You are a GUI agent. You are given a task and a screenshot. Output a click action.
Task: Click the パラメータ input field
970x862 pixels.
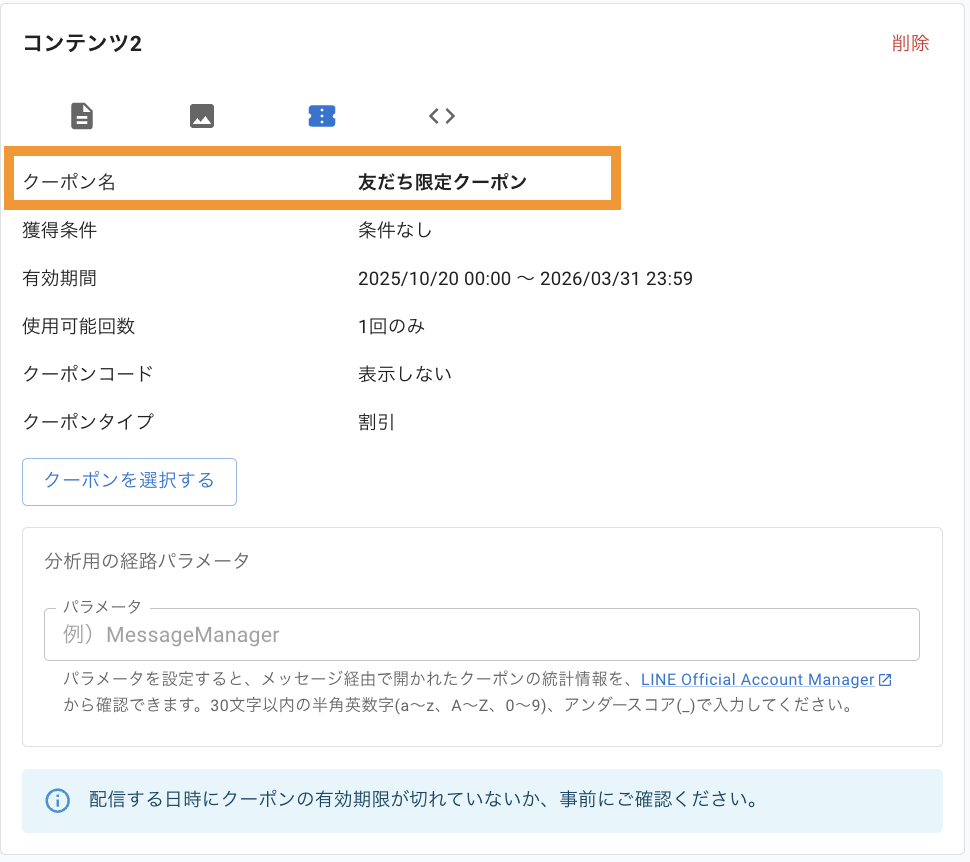pos(481,634)
